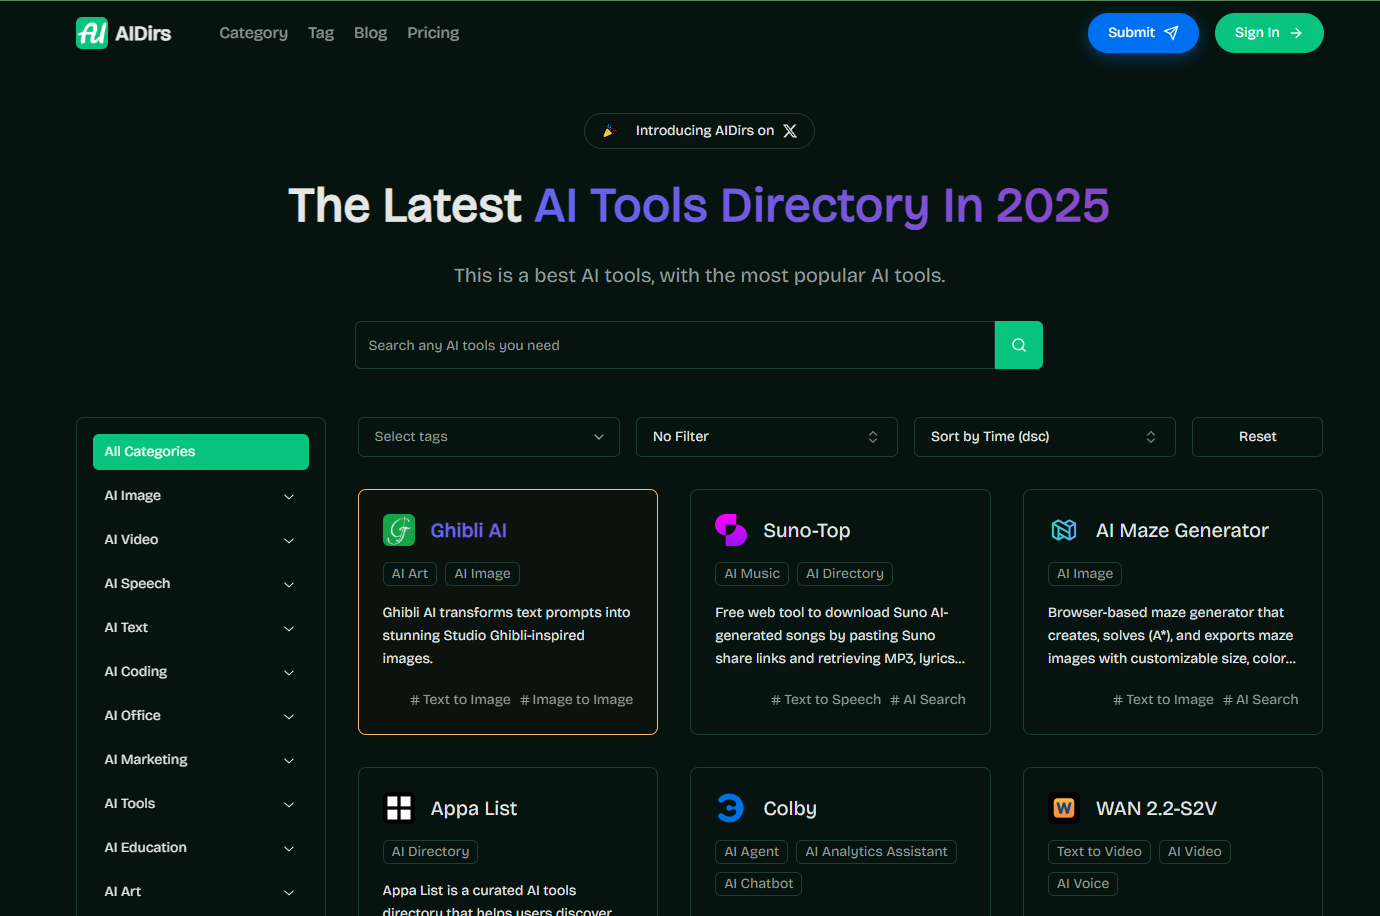
Task: Click the WAN 2.2-S2V logo icon
Action: coord(1064,808)
